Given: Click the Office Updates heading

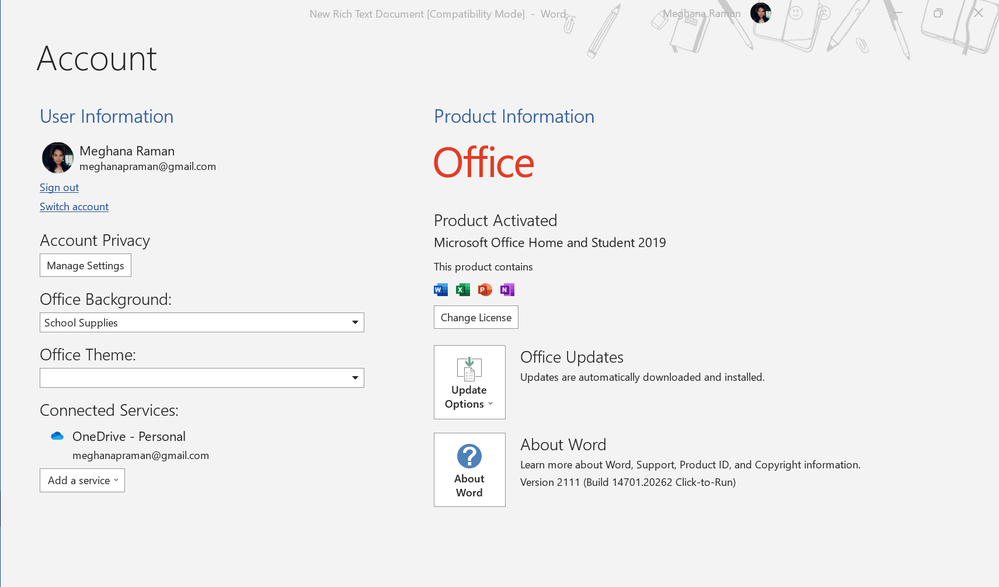Looking at the screenshot, I should point(571,358).
